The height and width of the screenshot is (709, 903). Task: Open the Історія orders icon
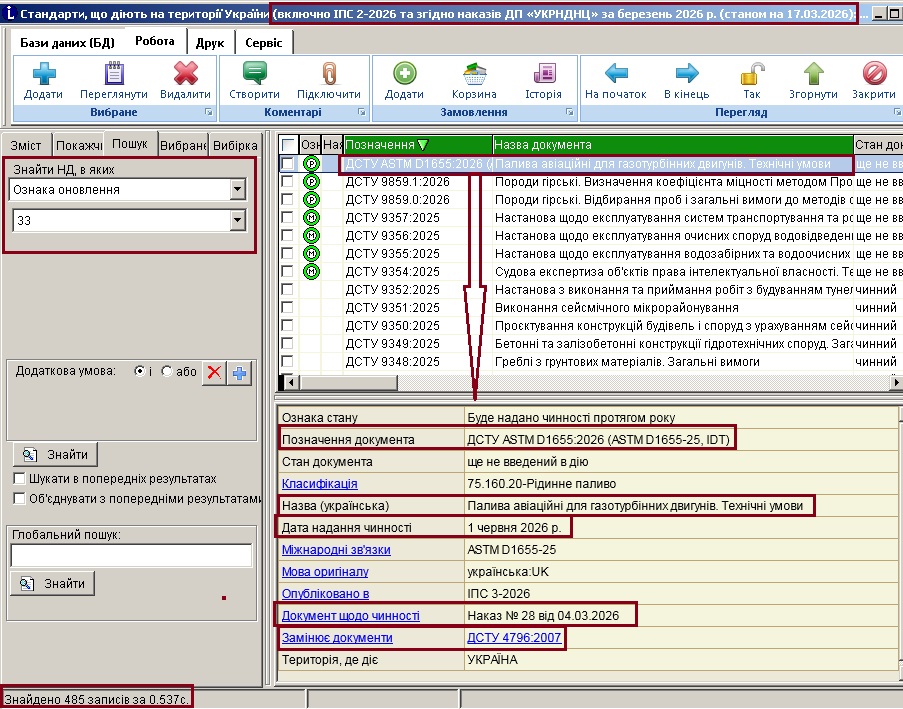(543, 74)
